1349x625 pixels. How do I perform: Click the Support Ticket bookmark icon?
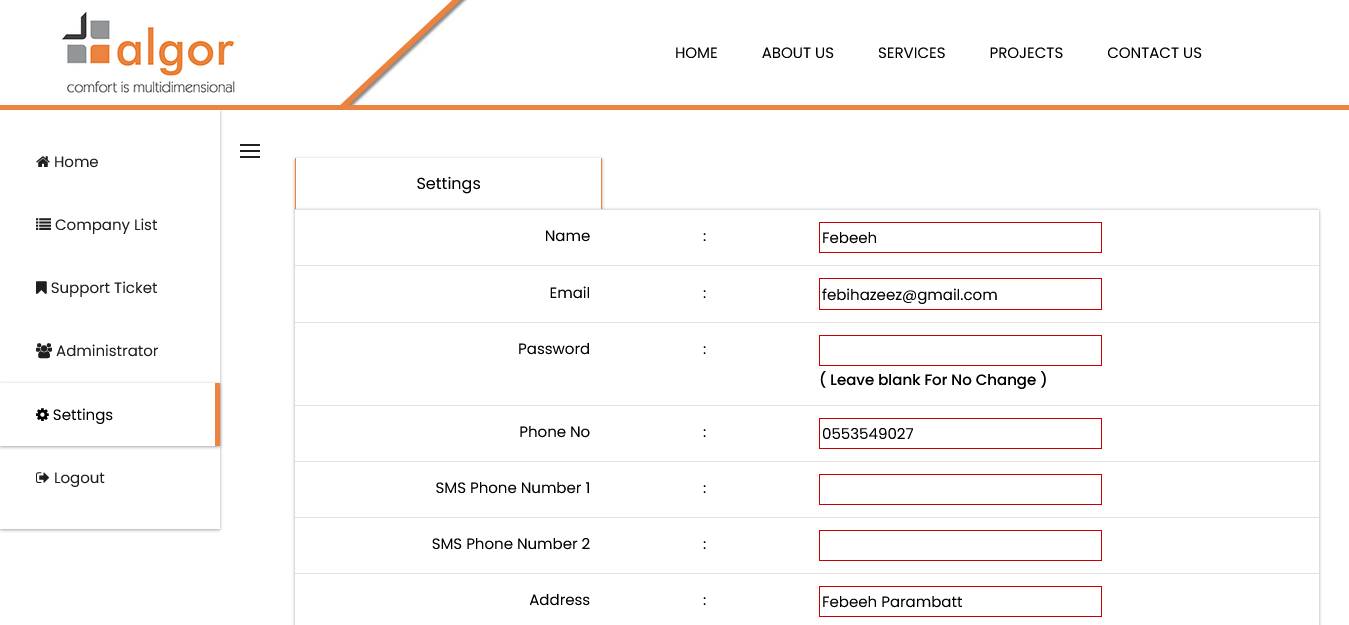point(41,288)
